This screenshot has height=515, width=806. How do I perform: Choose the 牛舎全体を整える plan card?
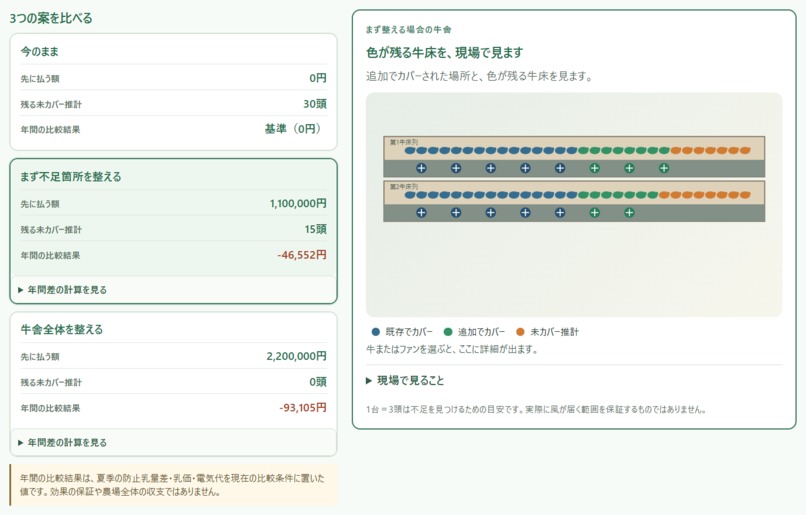point(173,384)
